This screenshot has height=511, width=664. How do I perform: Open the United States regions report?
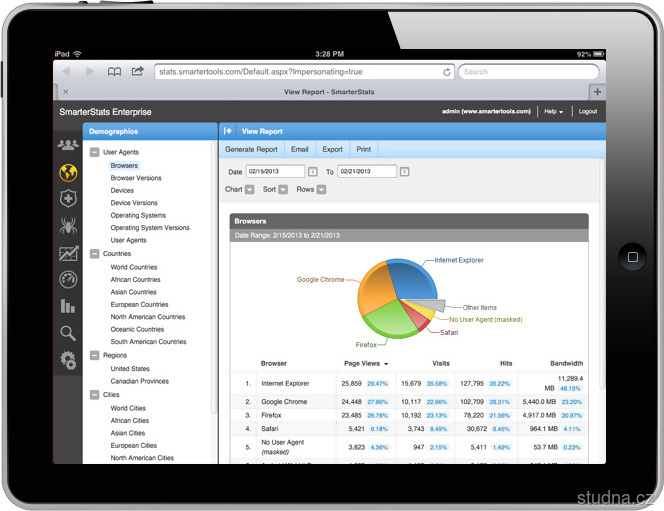click(x=130, y=369)
